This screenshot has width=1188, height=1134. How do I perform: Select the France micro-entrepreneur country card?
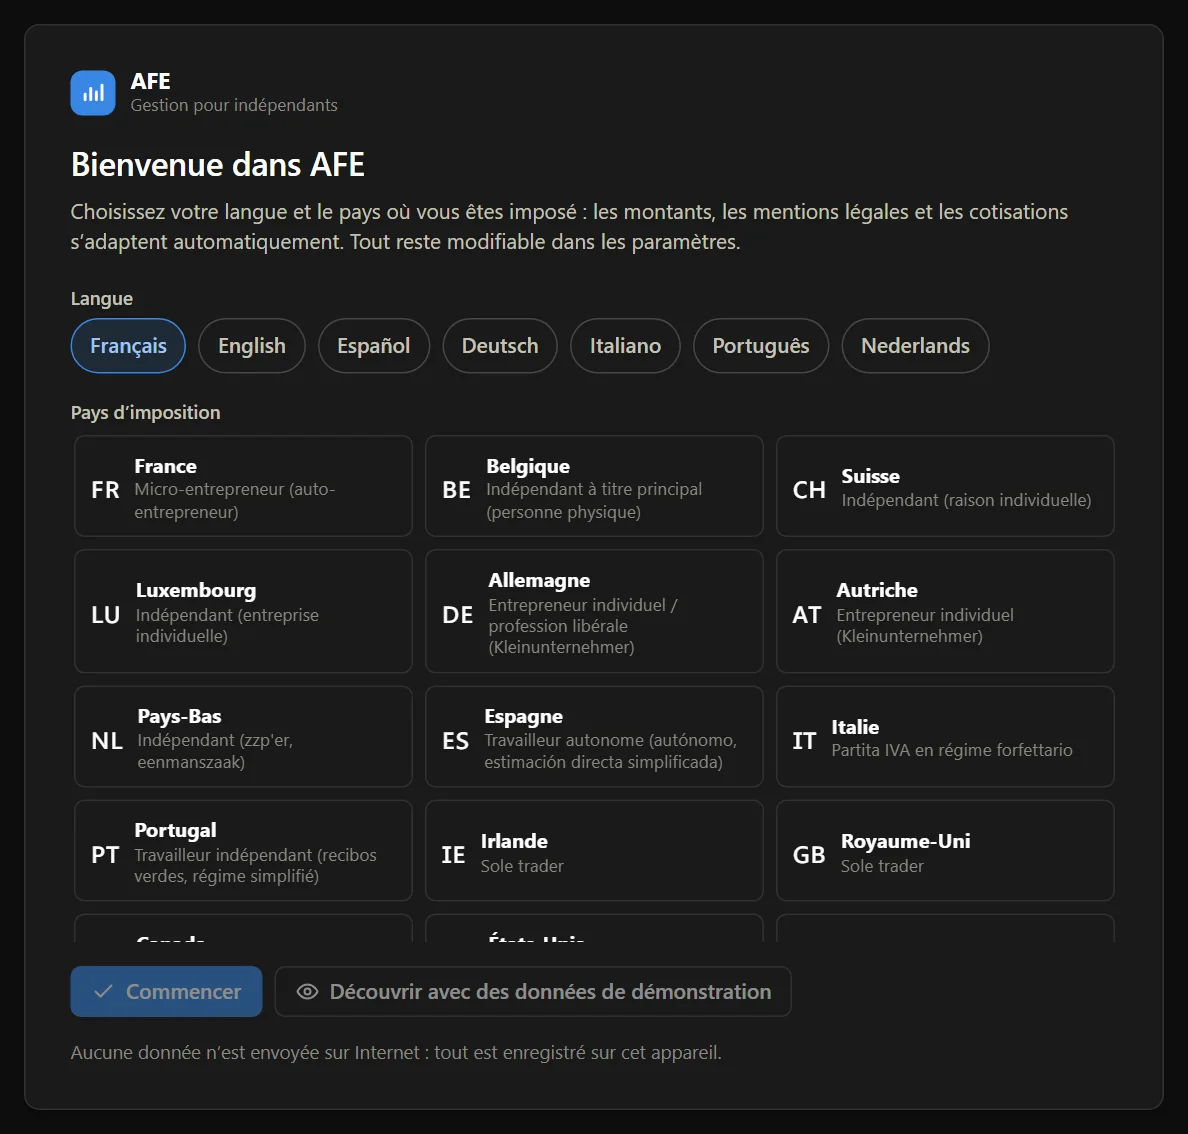pos(243,486)
